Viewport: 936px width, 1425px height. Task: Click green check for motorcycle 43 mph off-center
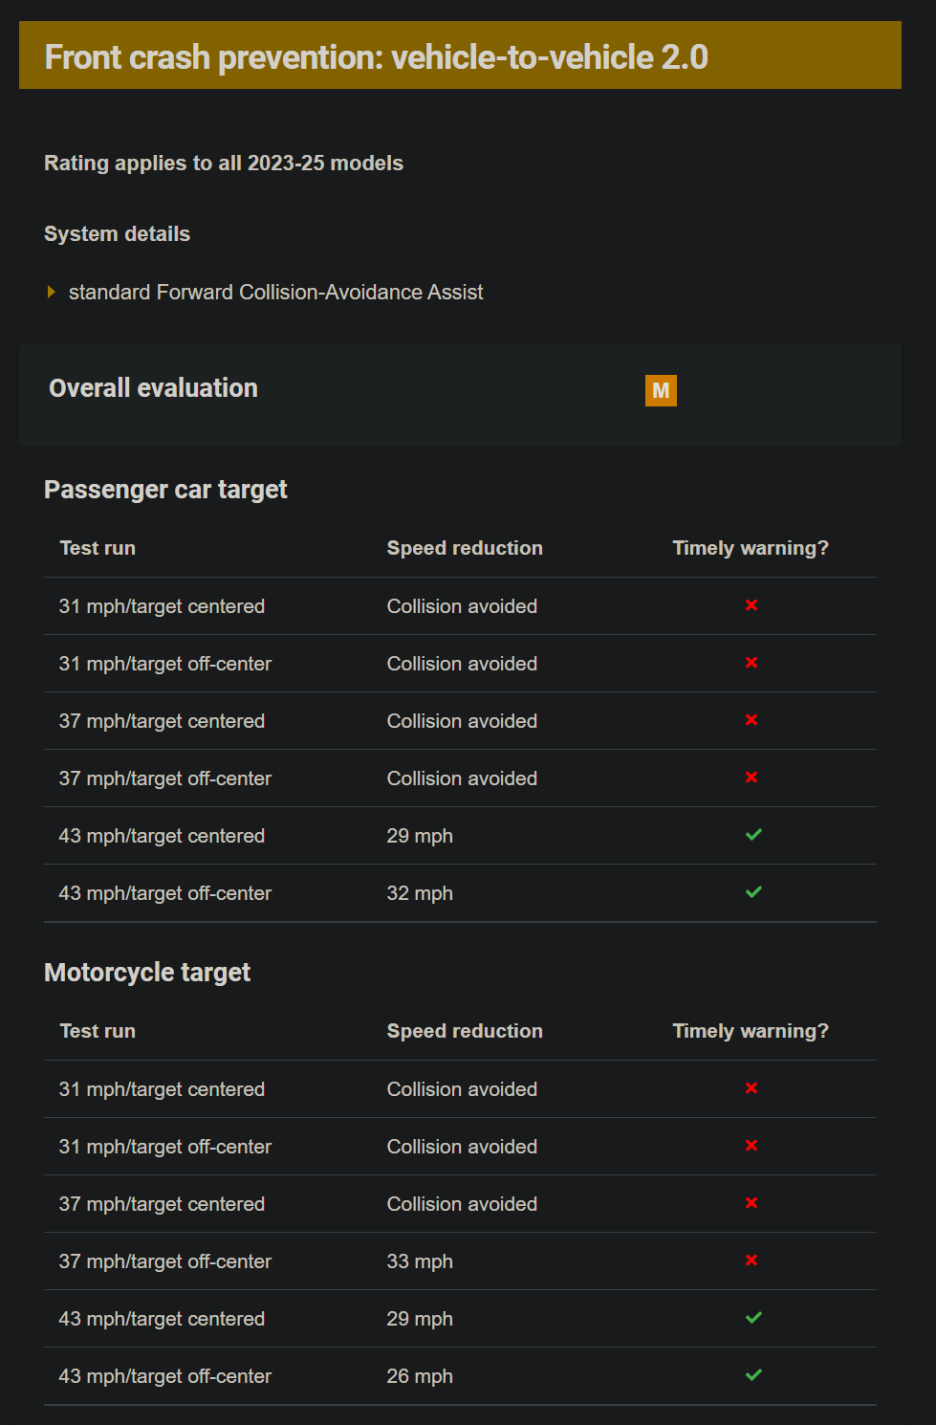click(x=753, y=1375)
